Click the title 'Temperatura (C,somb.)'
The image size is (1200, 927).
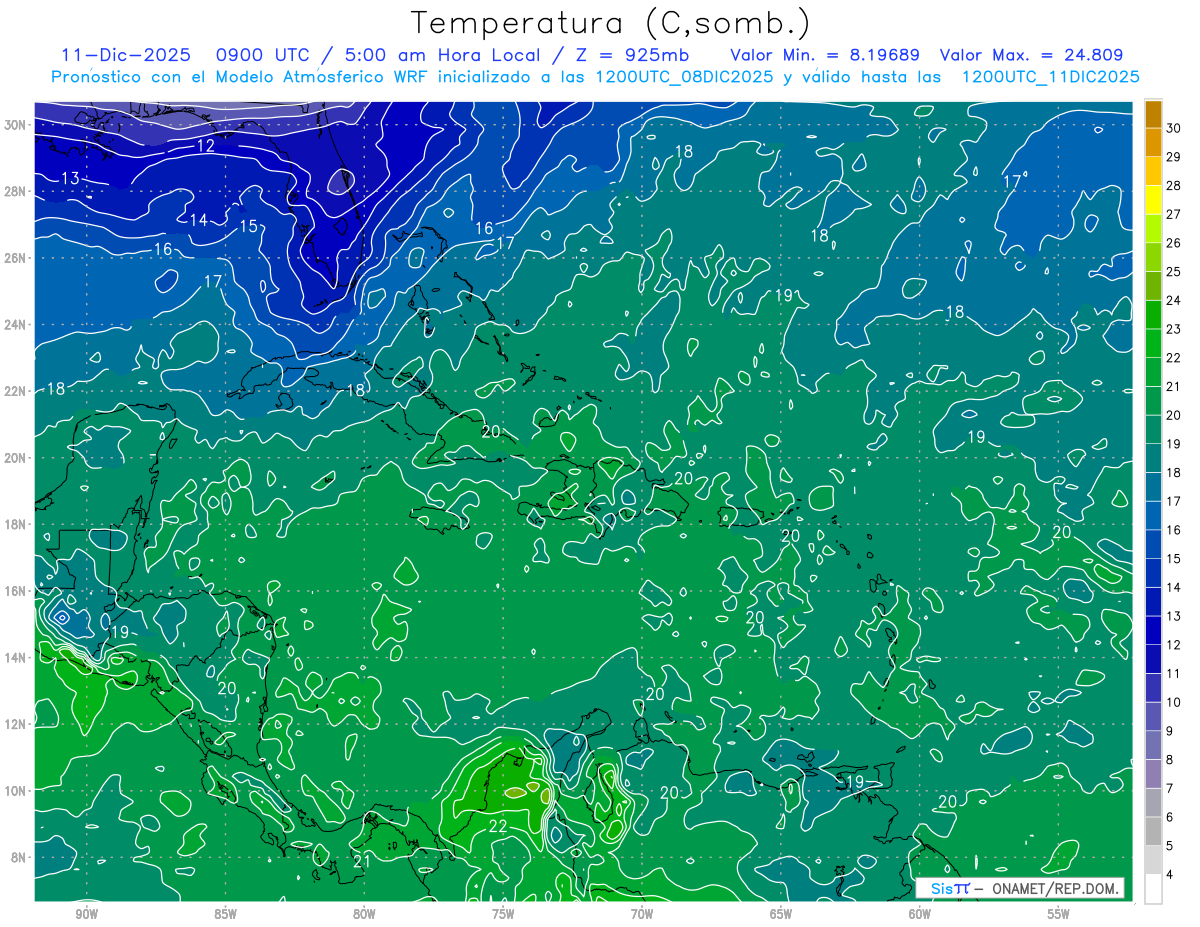coord(610,23)
